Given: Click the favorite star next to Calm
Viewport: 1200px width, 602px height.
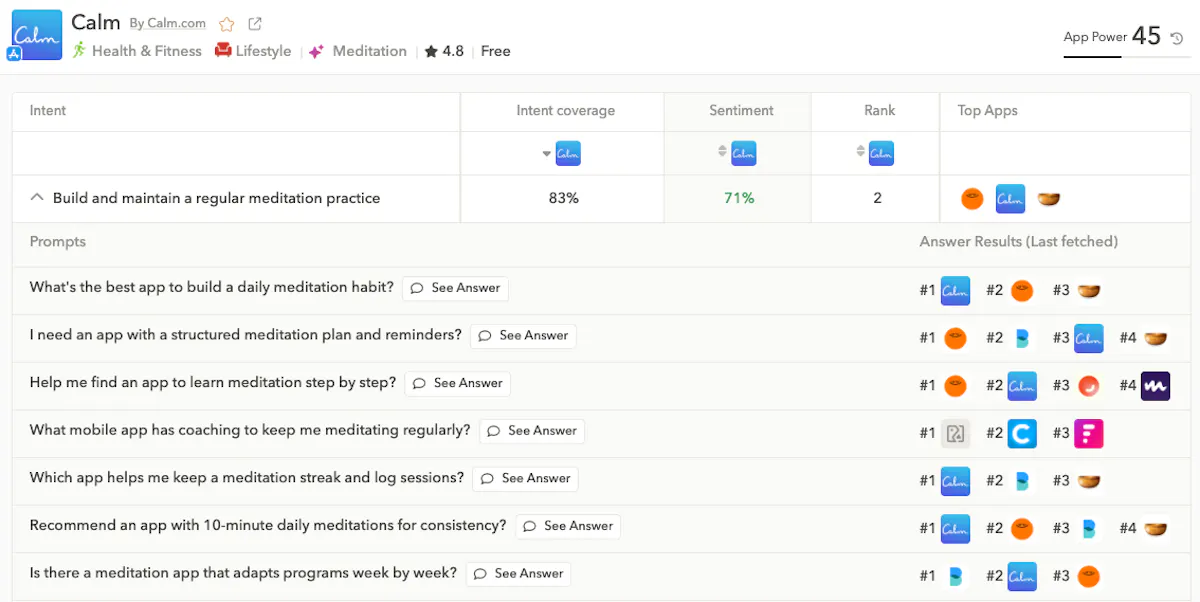Looking at the screenshot, I should [x=227, y=24].
